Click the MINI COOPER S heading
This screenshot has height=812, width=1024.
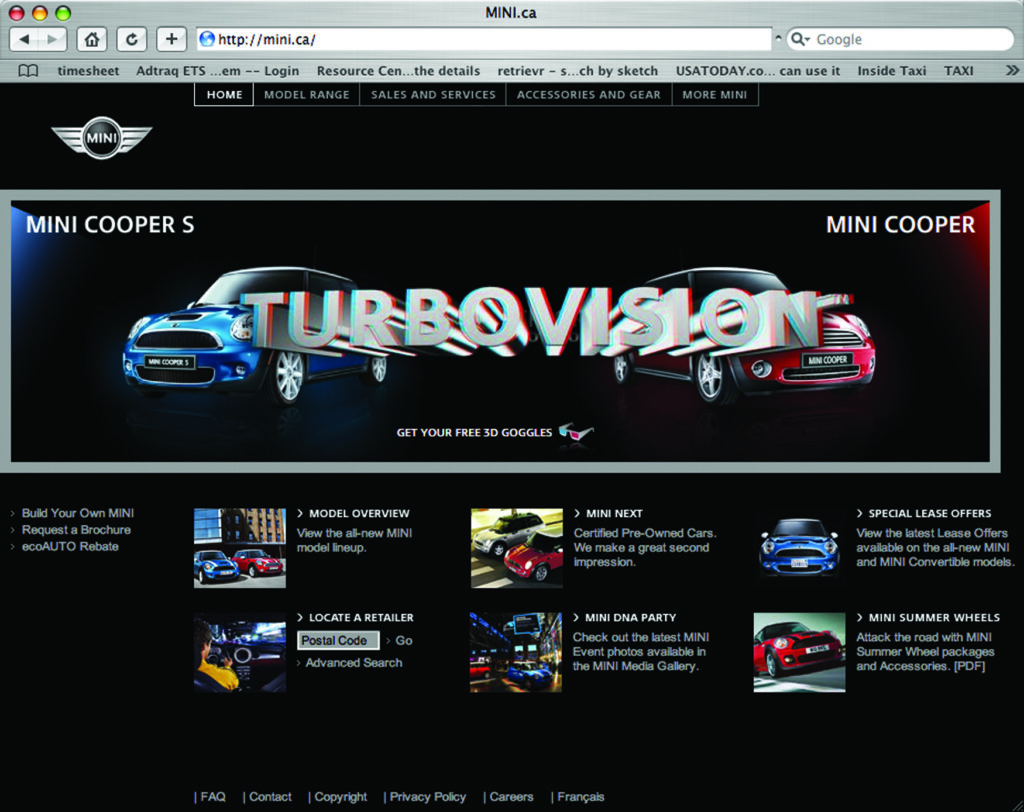110,225
